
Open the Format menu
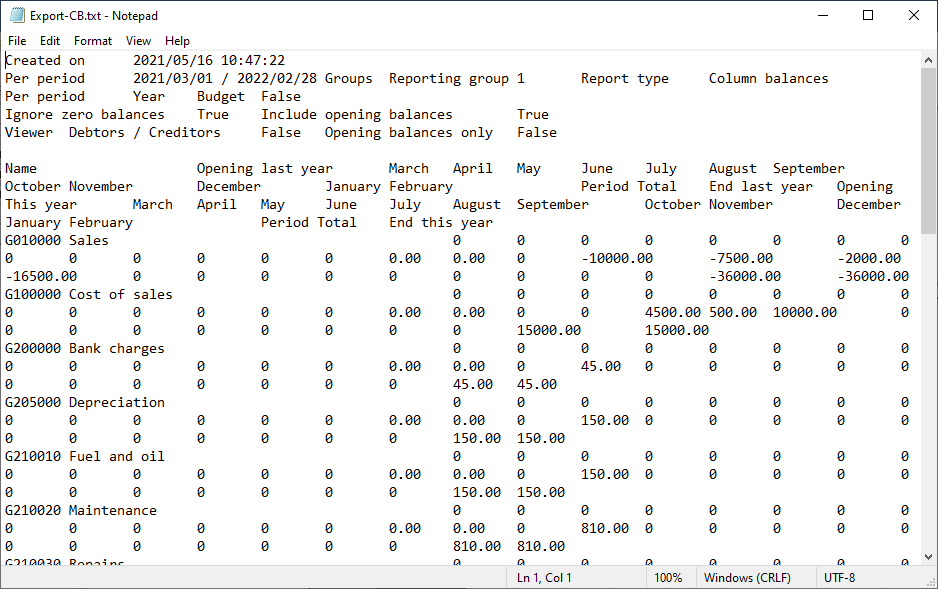pos(93,41)
